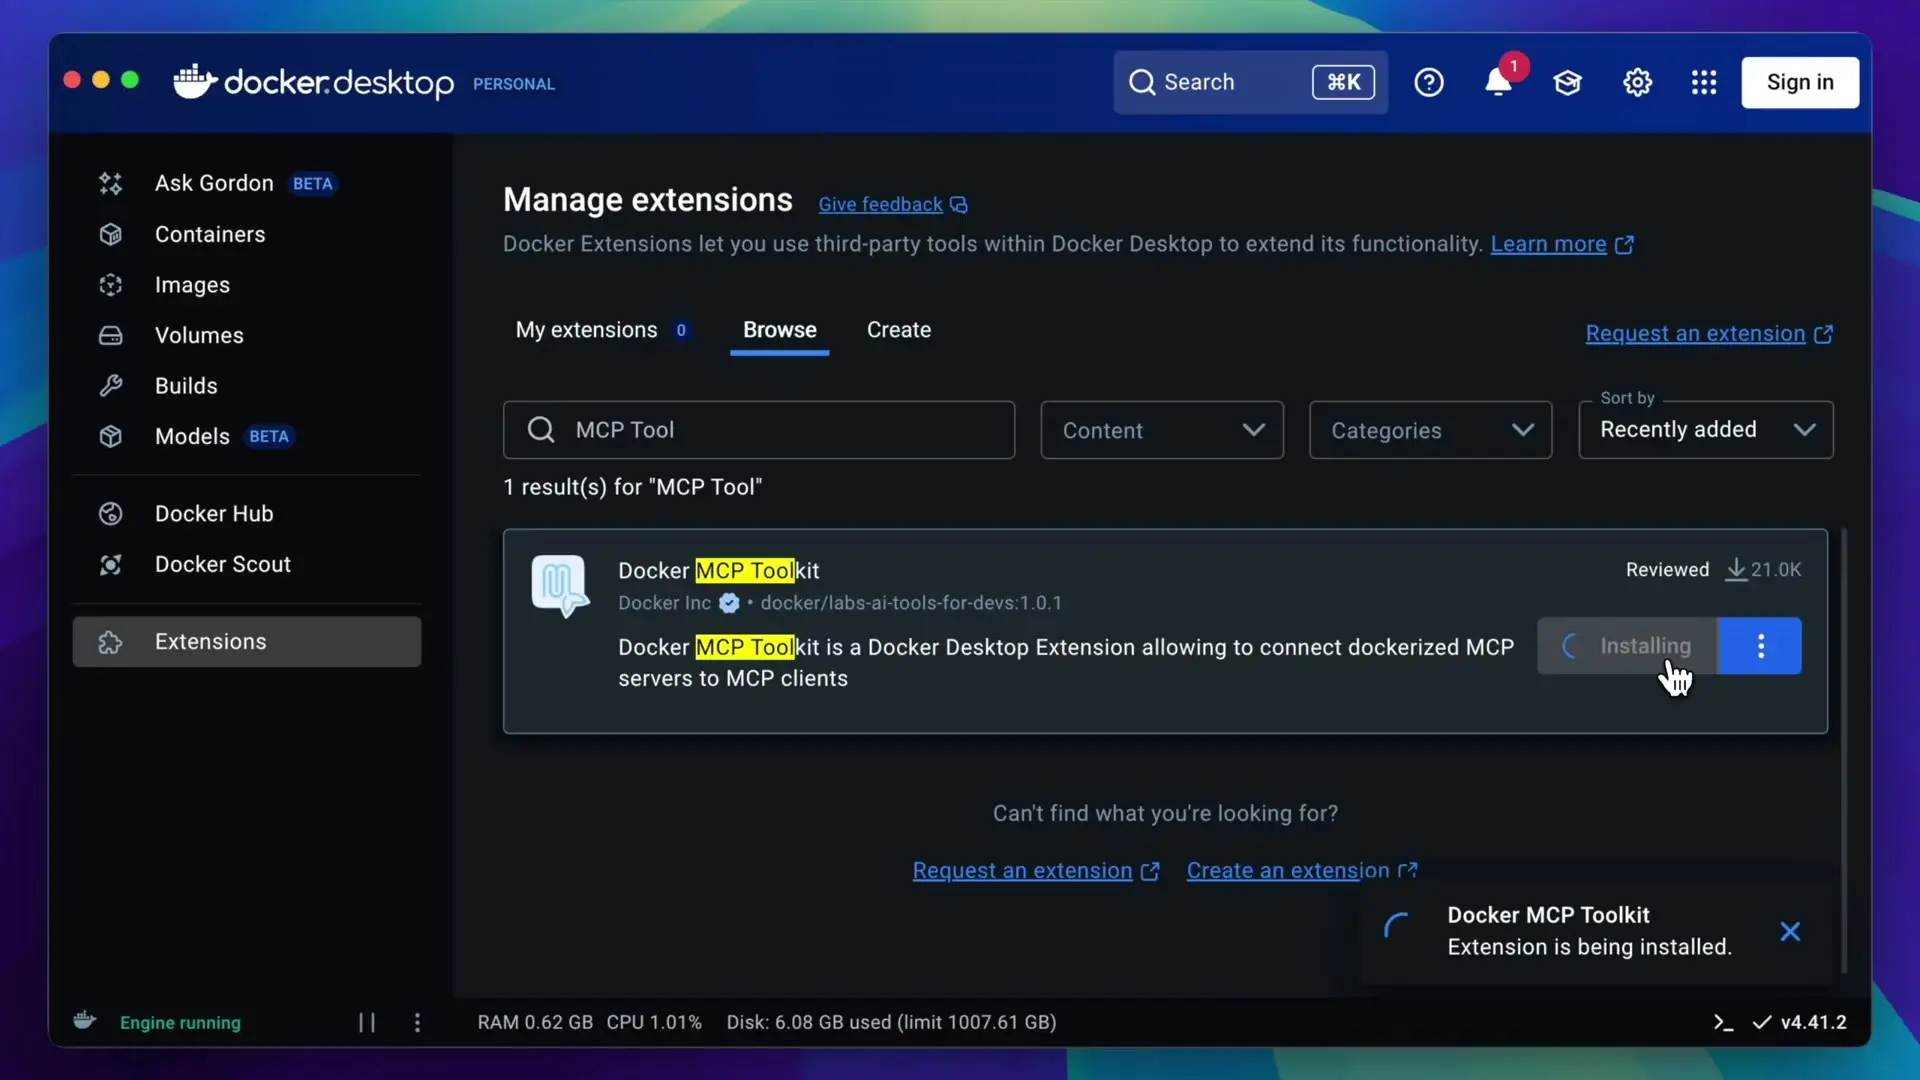Click the download count 21.0K icon
This screenshot has width=1920, height=1080.
[1737, 570]
